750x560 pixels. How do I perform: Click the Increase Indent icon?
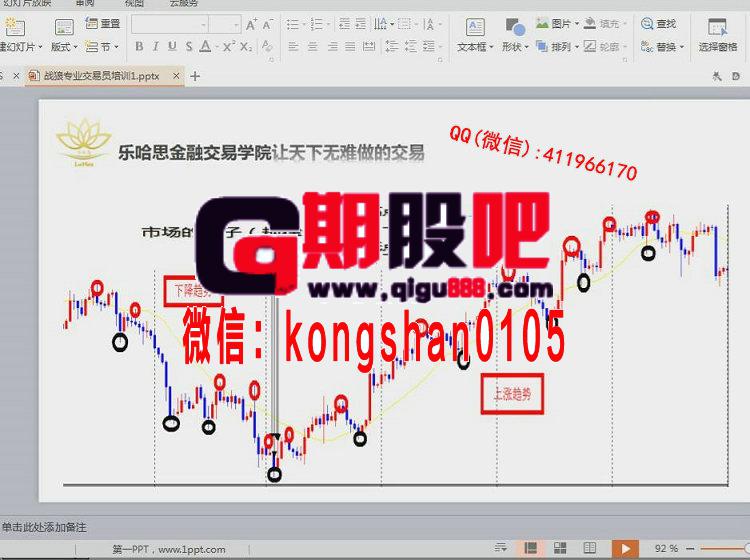[361, 24]
